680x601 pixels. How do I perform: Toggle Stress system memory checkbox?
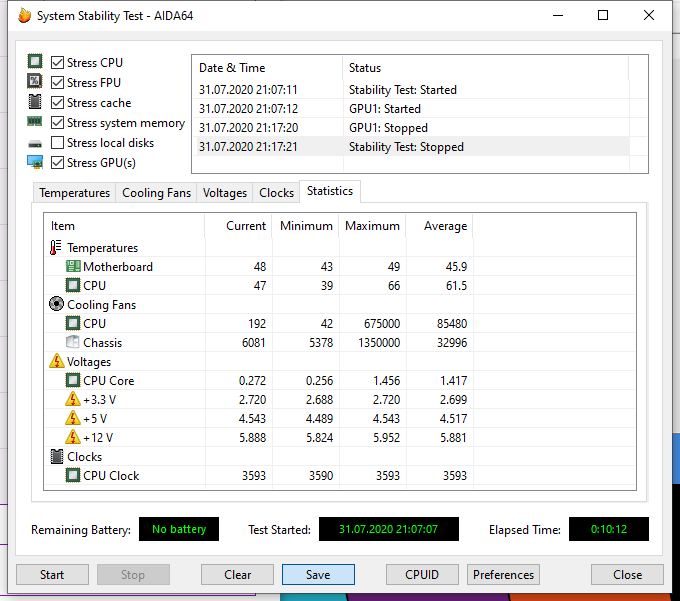point(57,123)
